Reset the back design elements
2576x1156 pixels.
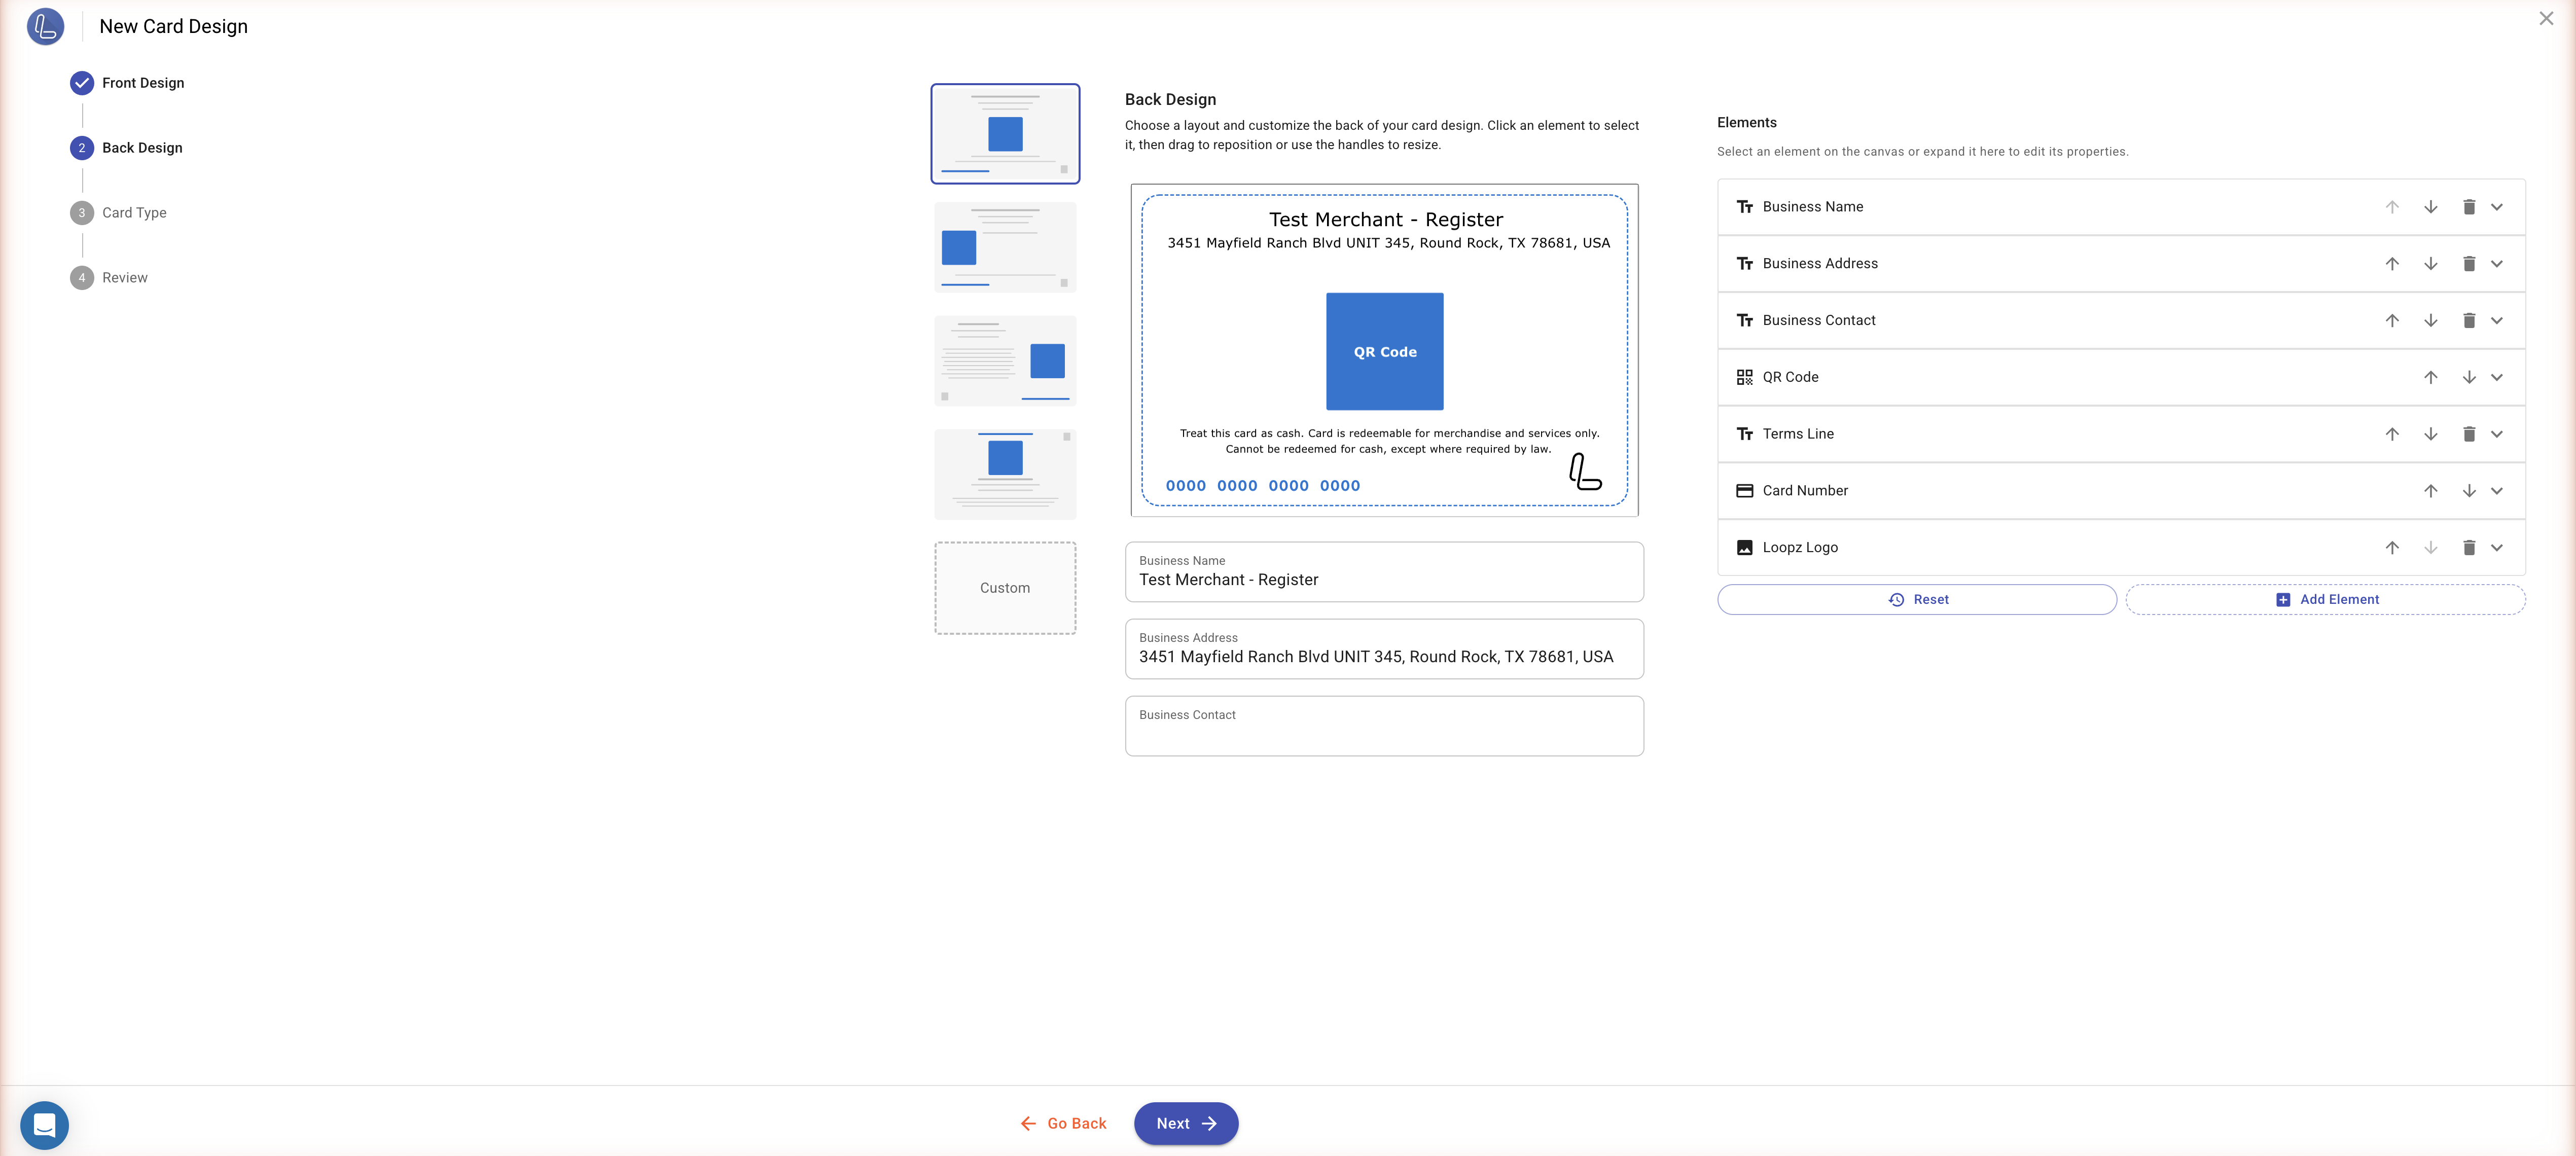[1917, 600]
